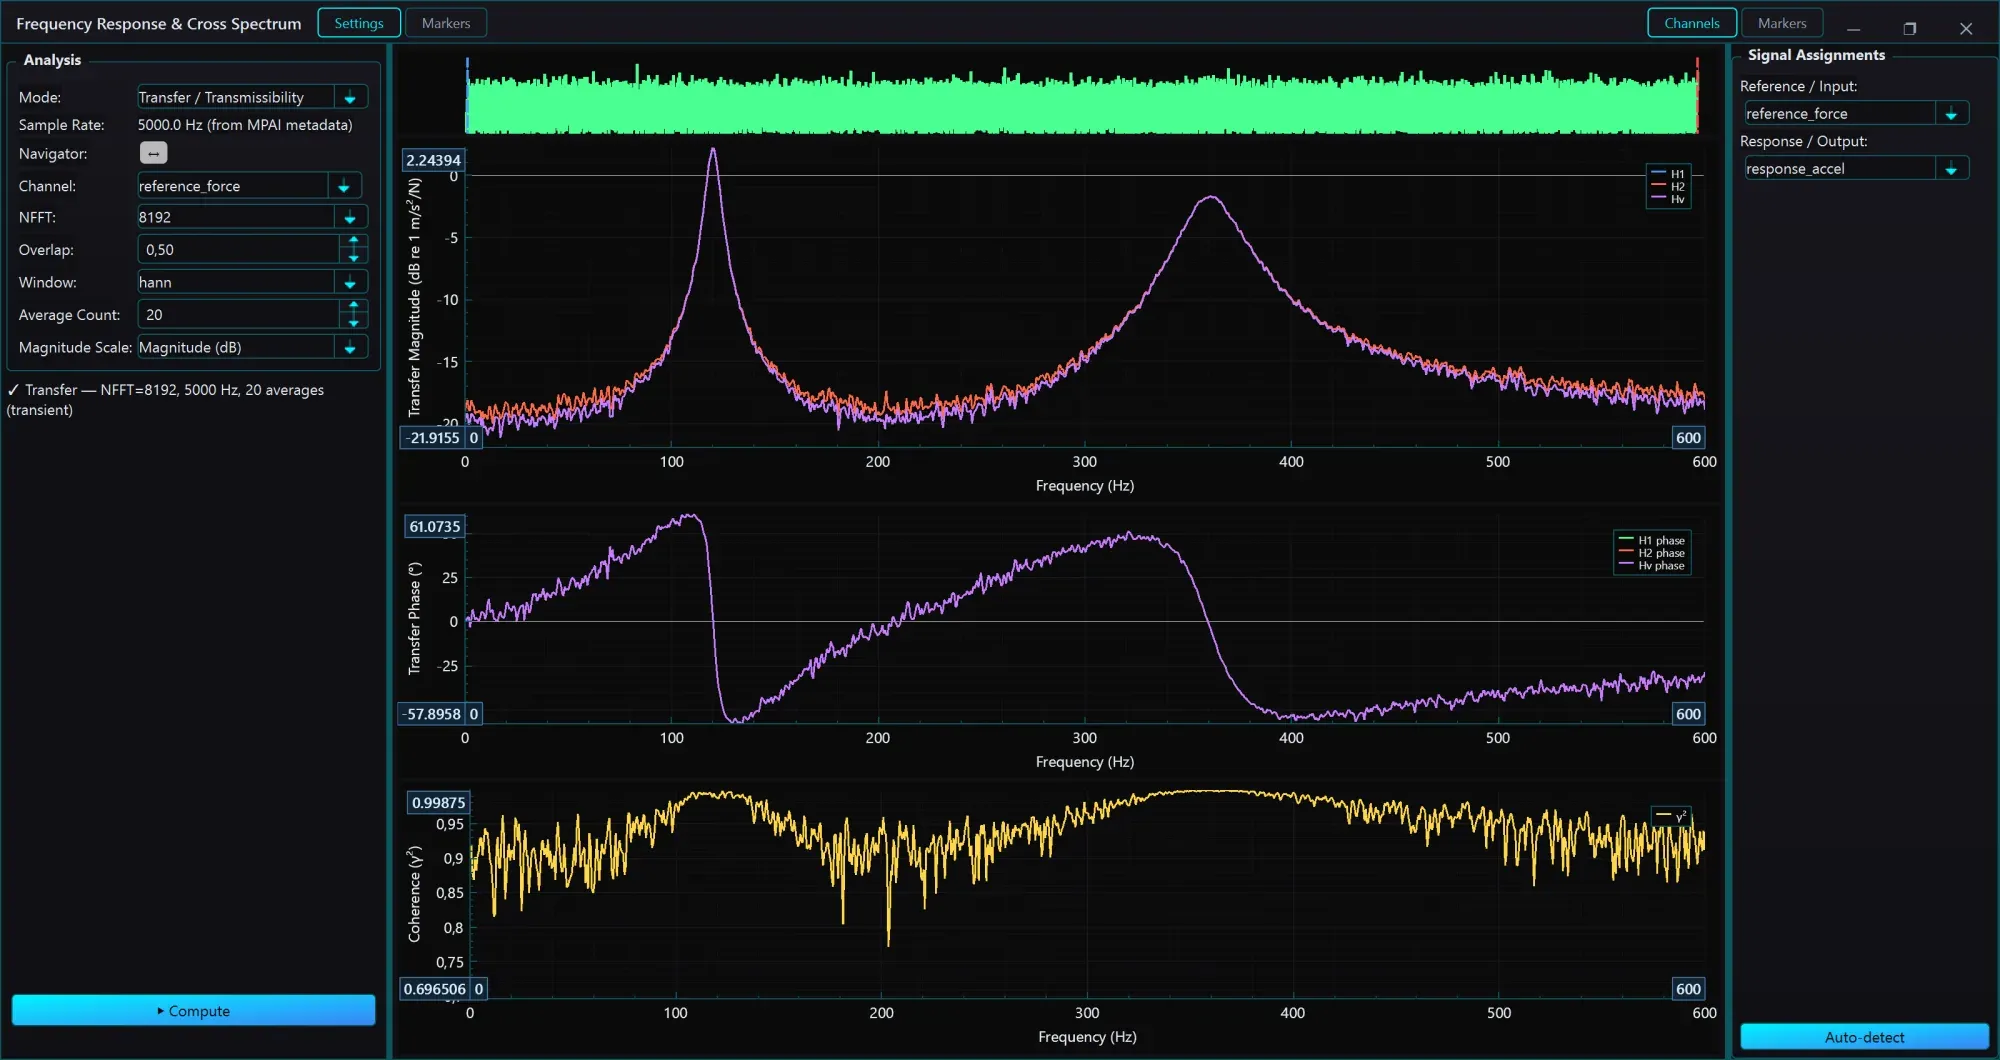Edit magnitude plot max frequency 600 box
Viewport: 2000px width, 1060px height.
point(1688,437)
